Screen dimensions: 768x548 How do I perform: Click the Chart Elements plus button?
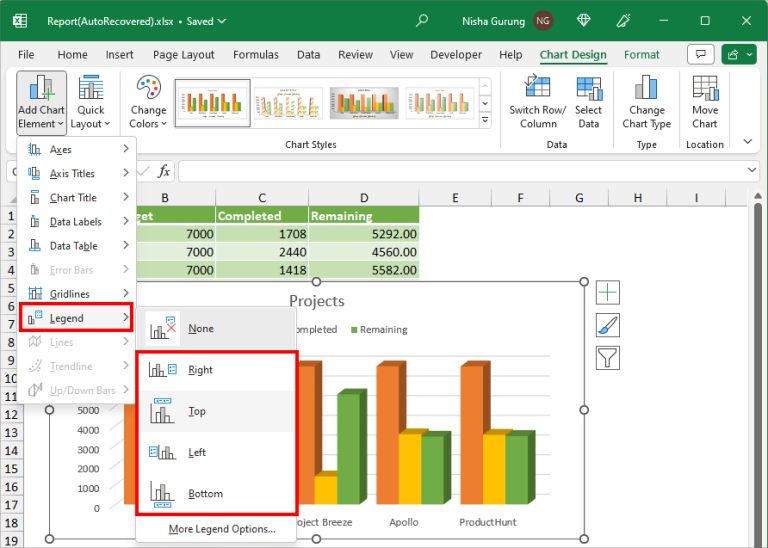[608, 293]
